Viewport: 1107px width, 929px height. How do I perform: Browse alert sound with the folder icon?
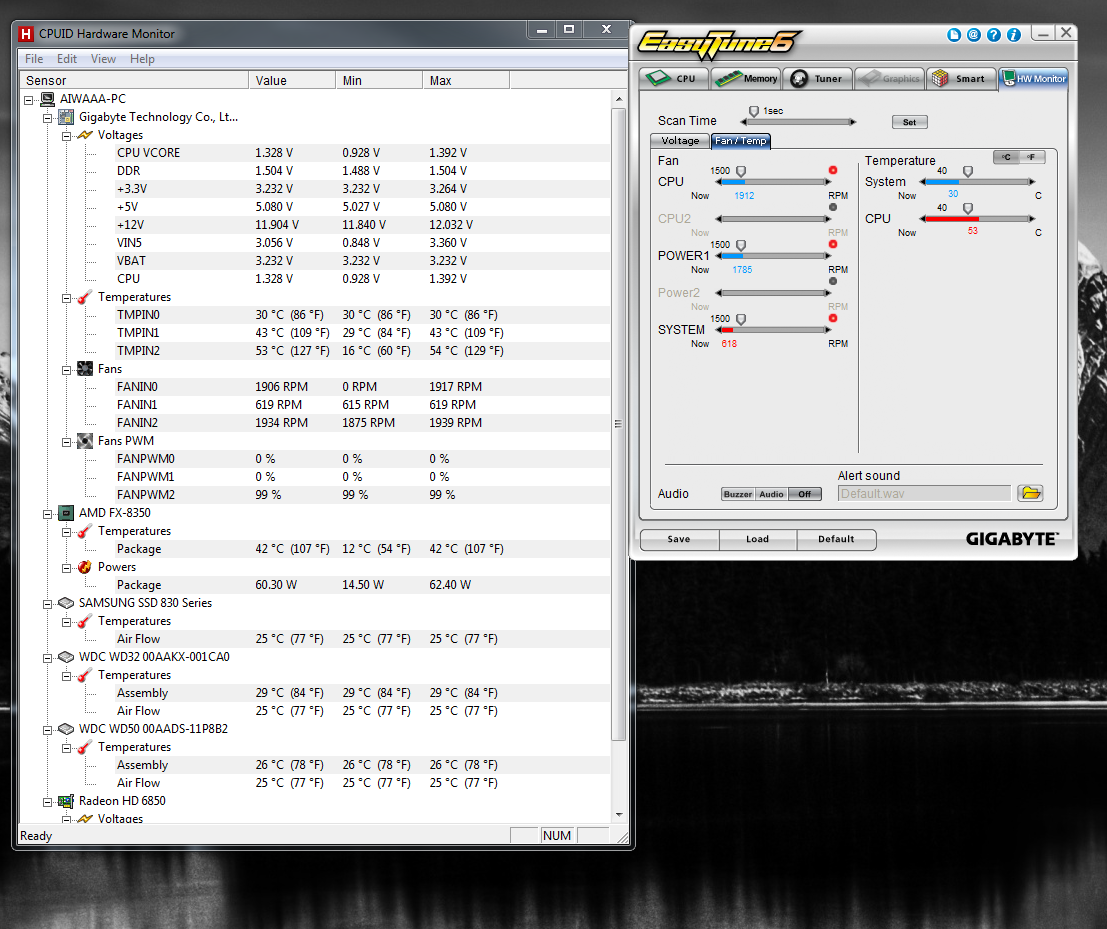1030,493
